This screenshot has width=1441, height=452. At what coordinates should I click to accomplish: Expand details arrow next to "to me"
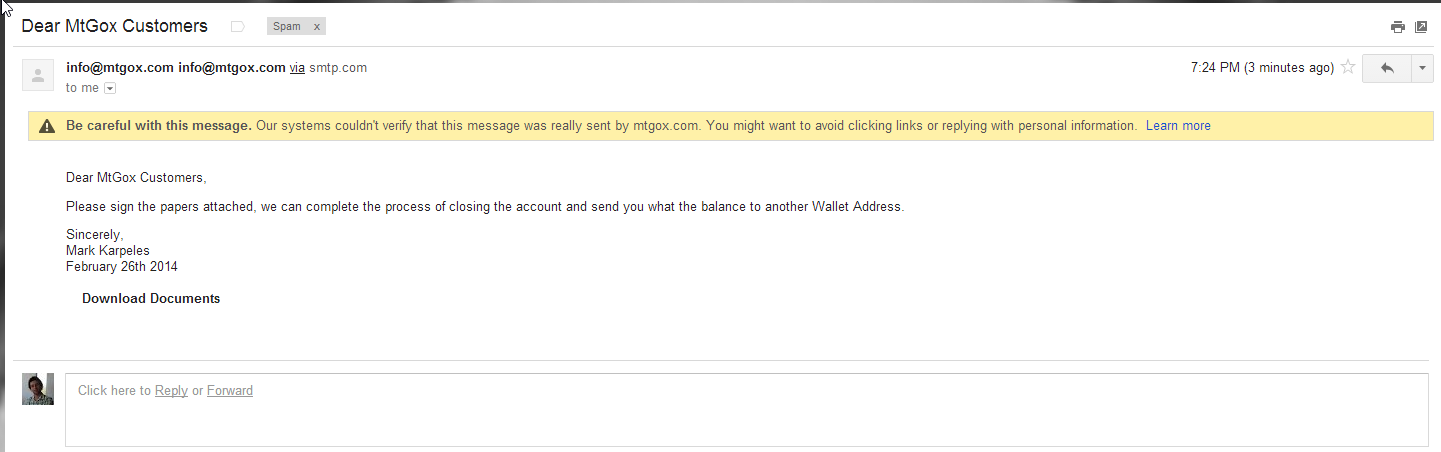[110, 88]
